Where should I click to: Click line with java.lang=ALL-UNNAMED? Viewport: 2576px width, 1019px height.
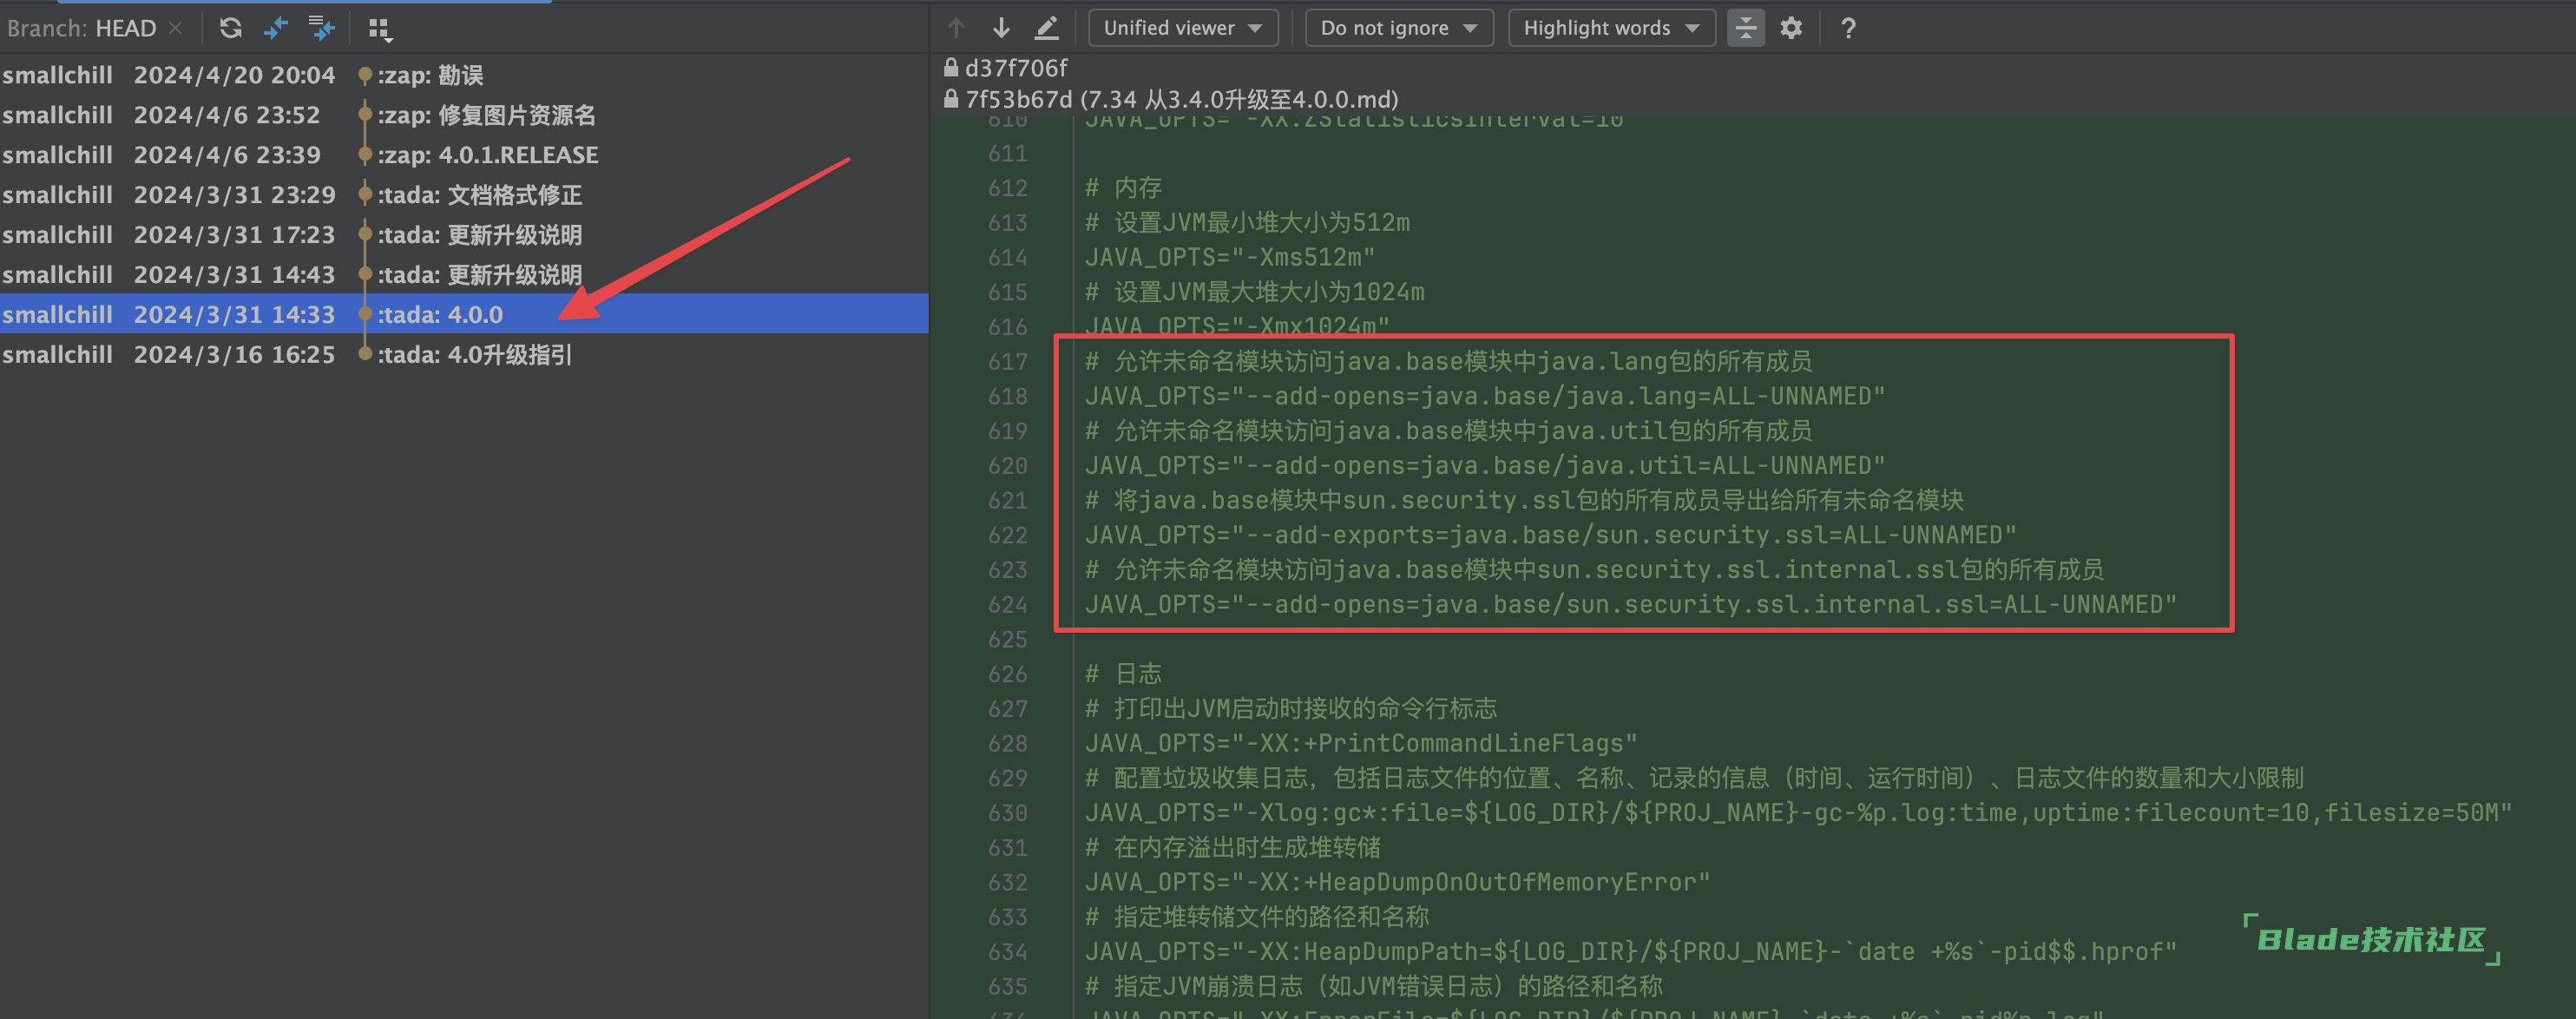[x=1485, y=396]
